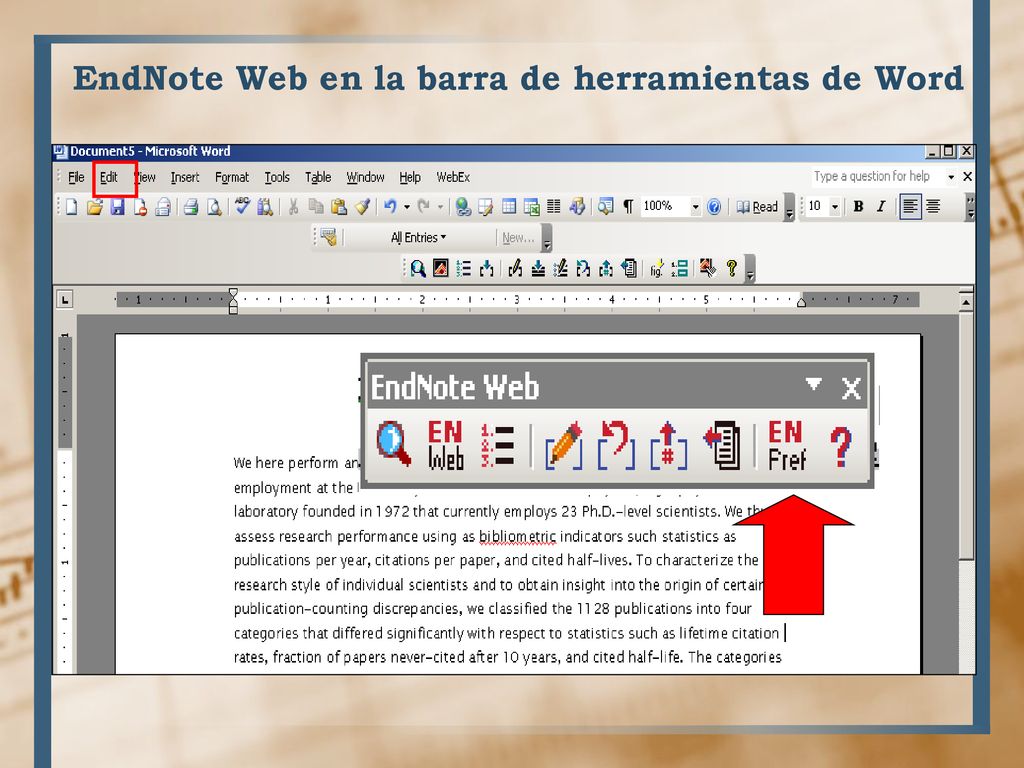Click the Find Figure 'fig.' icon
Viewport: 1024px width, 768px height.
(x=656, y=268)
